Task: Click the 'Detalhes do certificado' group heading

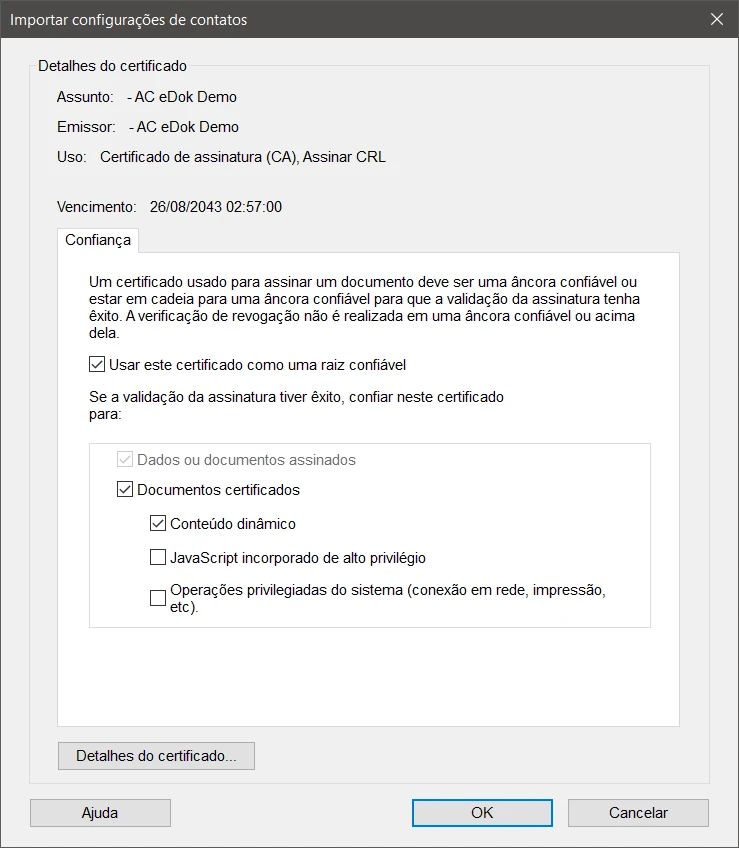Action: point(112,66)
